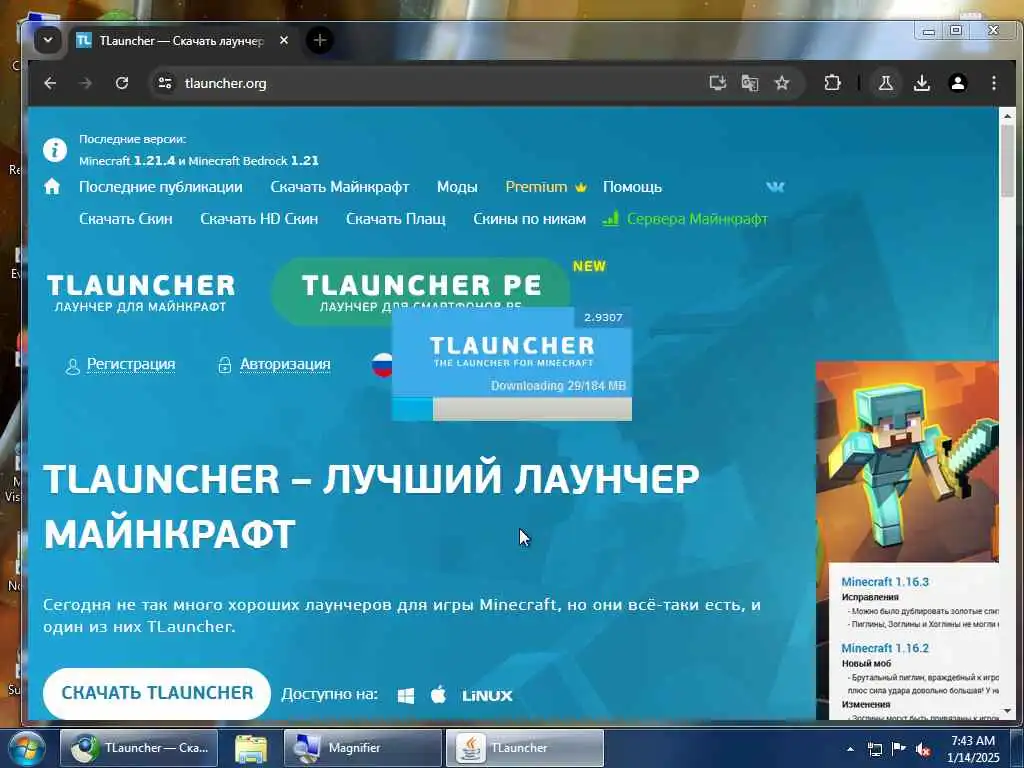Click the install app icon in address bar

coord(718,83)
